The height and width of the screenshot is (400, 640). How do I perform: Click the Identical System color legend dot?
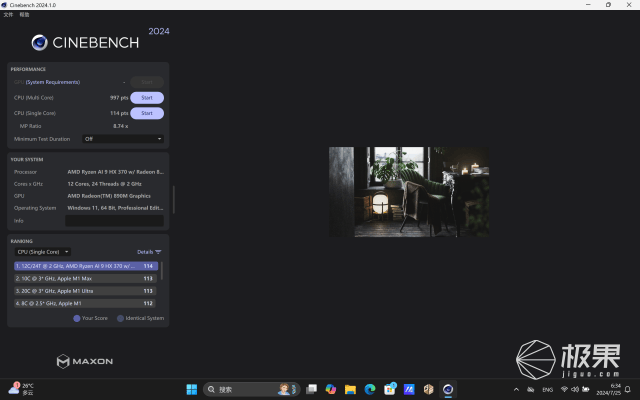(x=120, y=318)
